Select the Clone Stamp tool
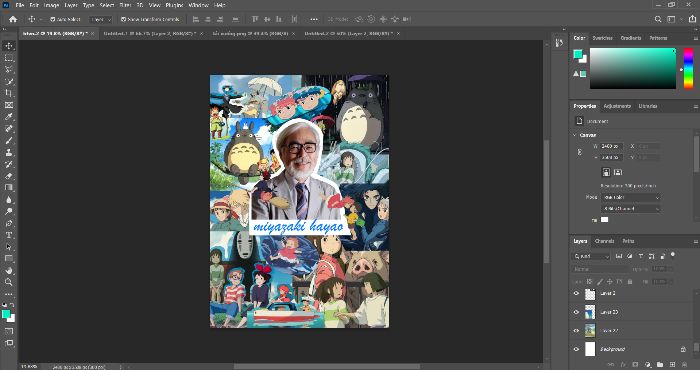The image size is (700, 370). (x=9, y=152)
